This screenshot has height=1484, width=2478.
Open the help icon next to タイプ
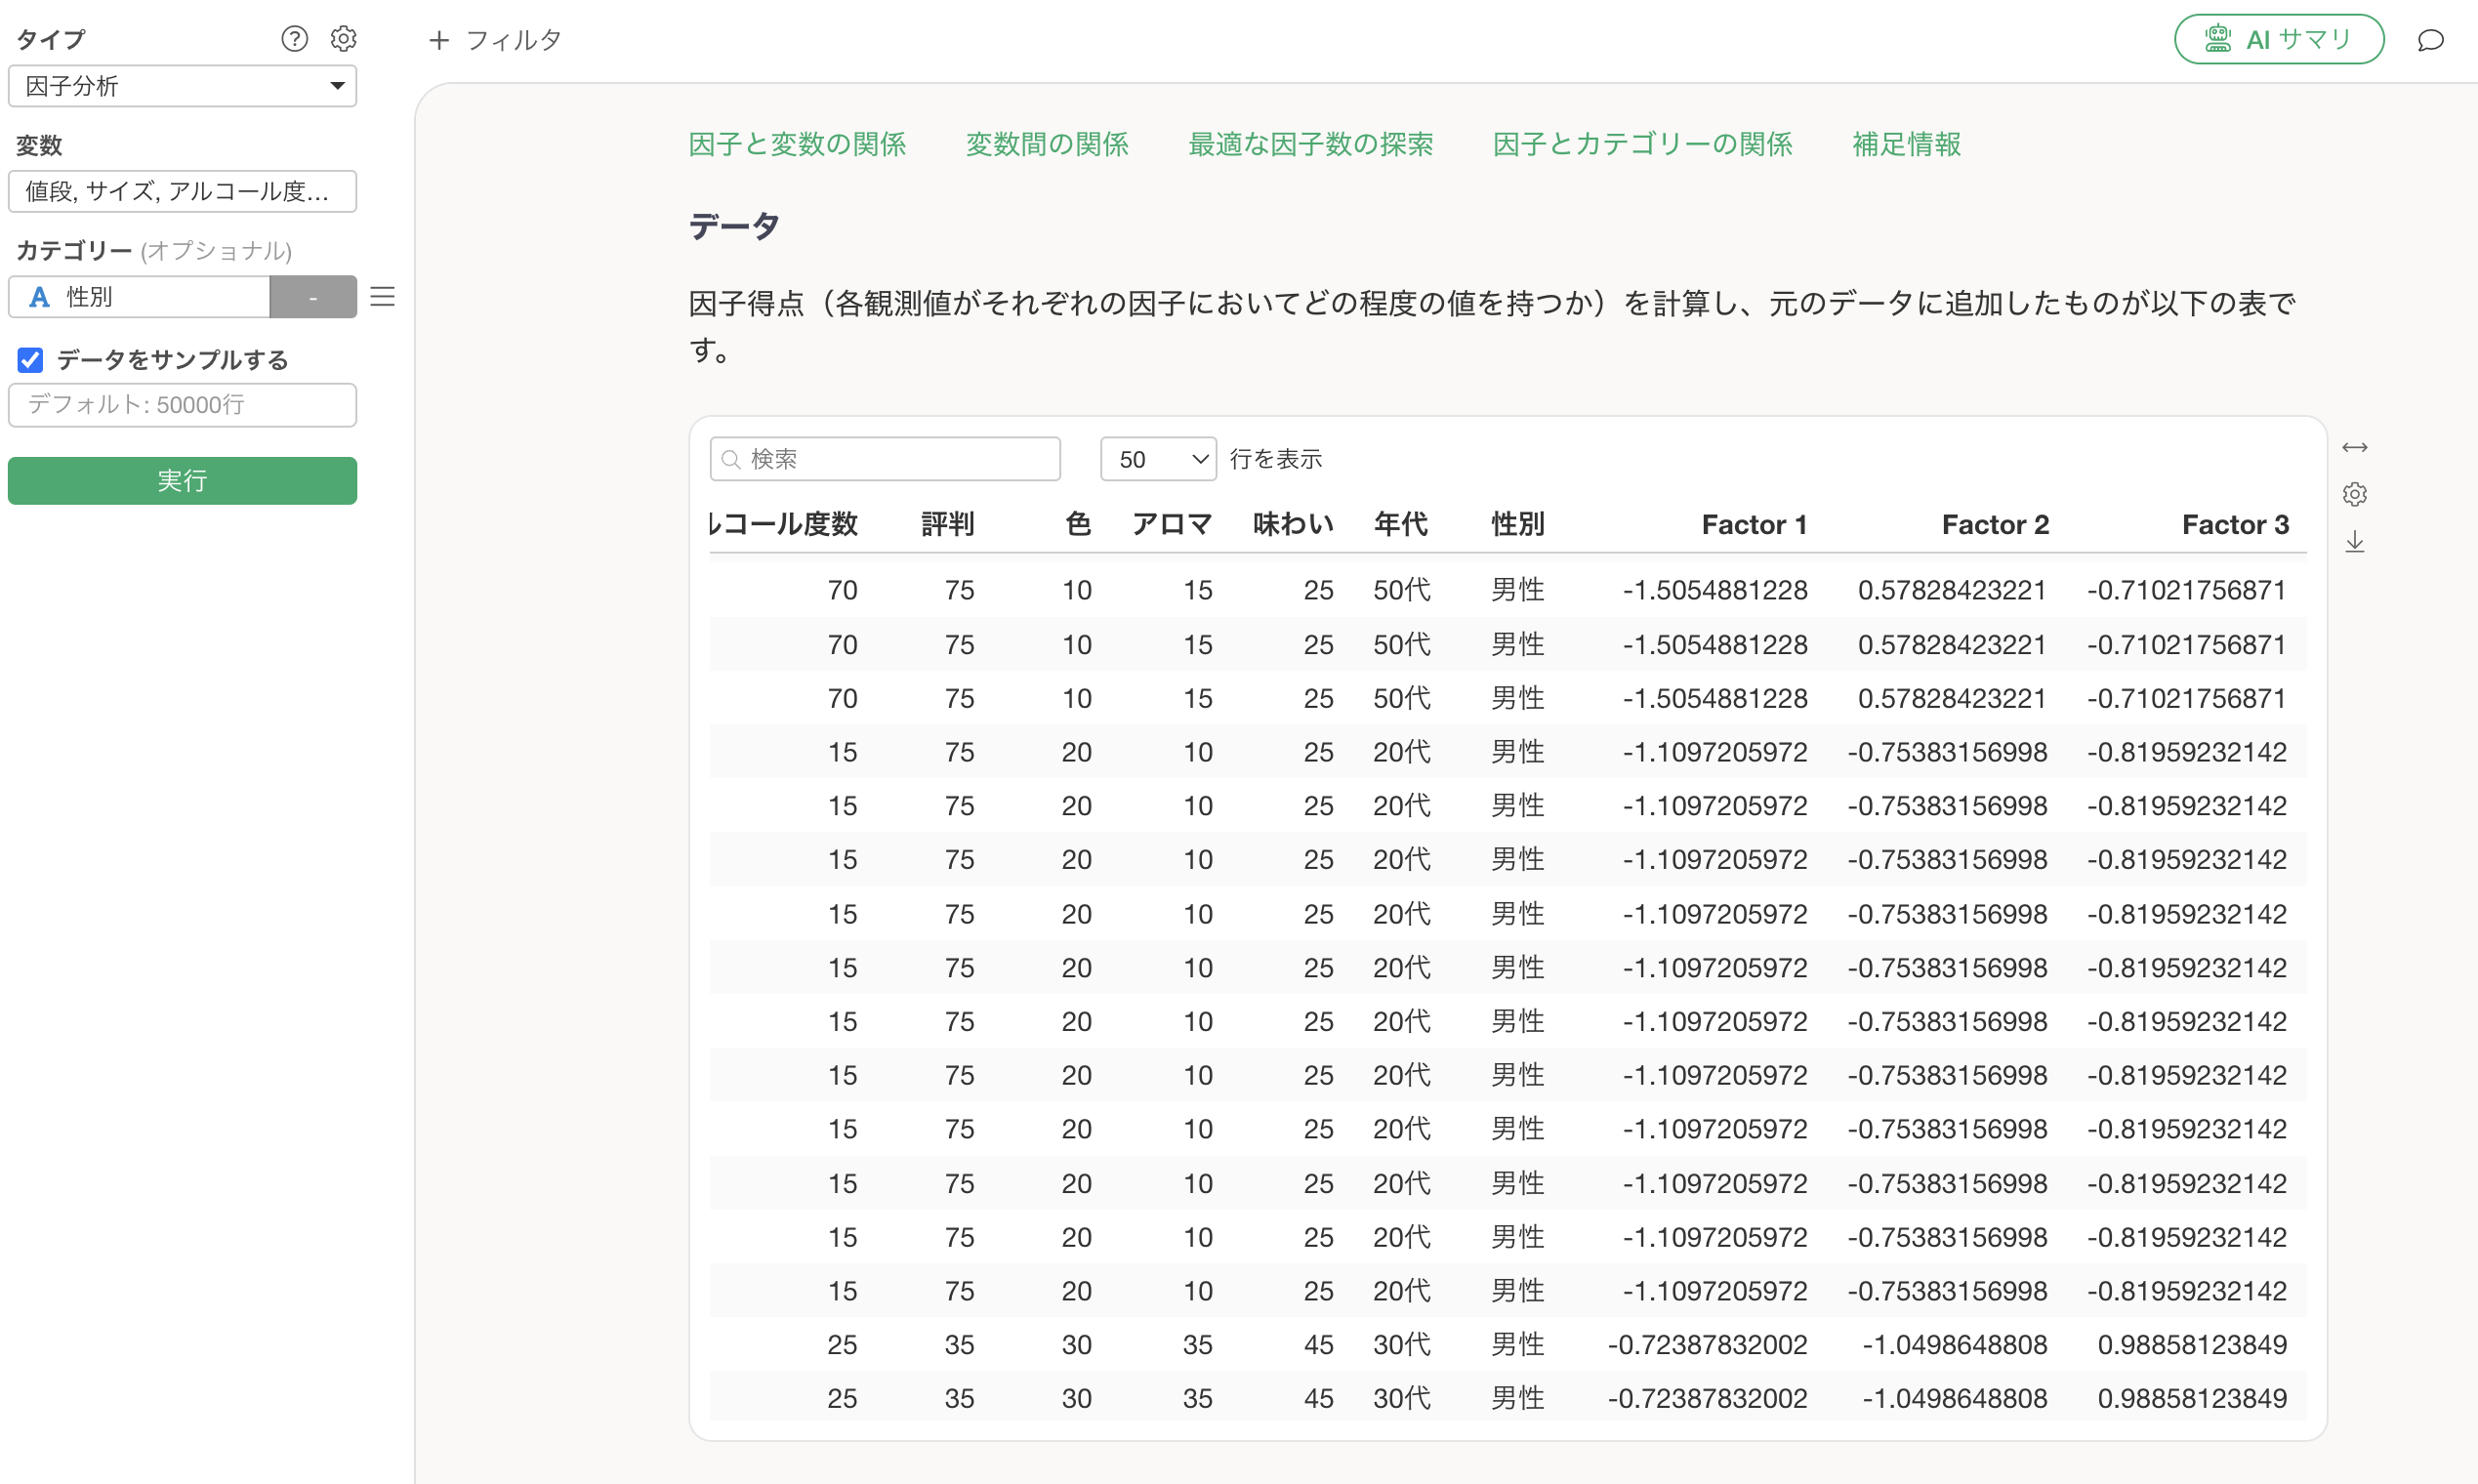tap(294, 38)
